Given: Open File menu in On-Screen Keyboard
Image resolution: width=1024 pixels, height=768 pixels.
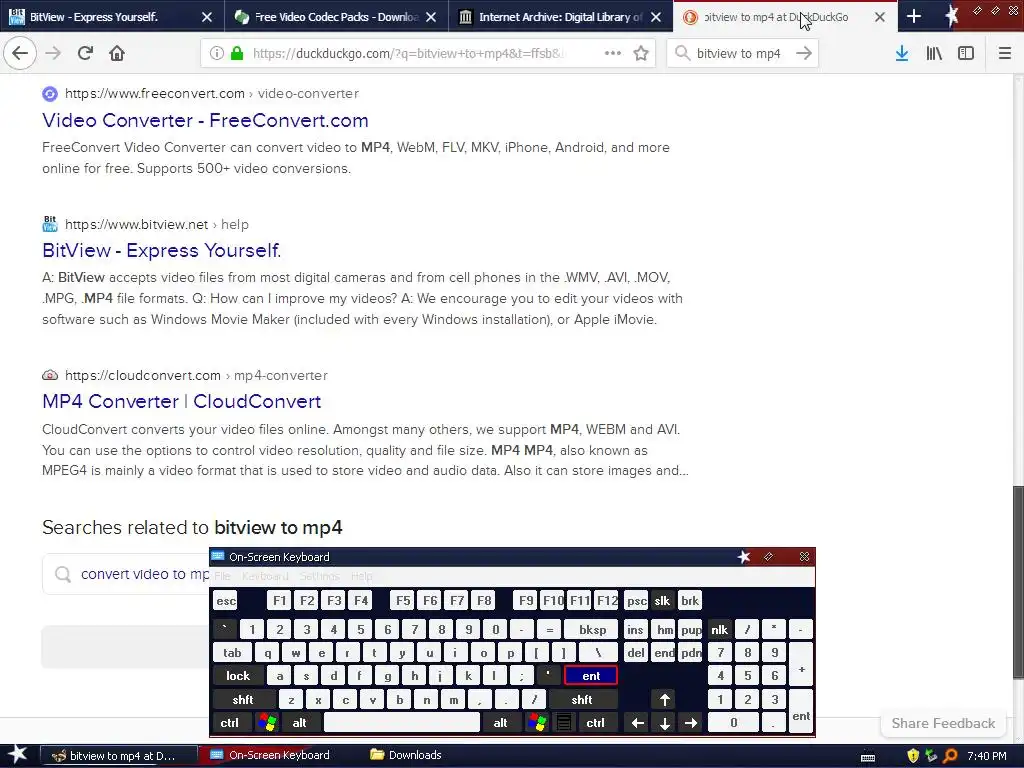Looking at the screenshot, I should pyautogui.click(x=222, y=576).
